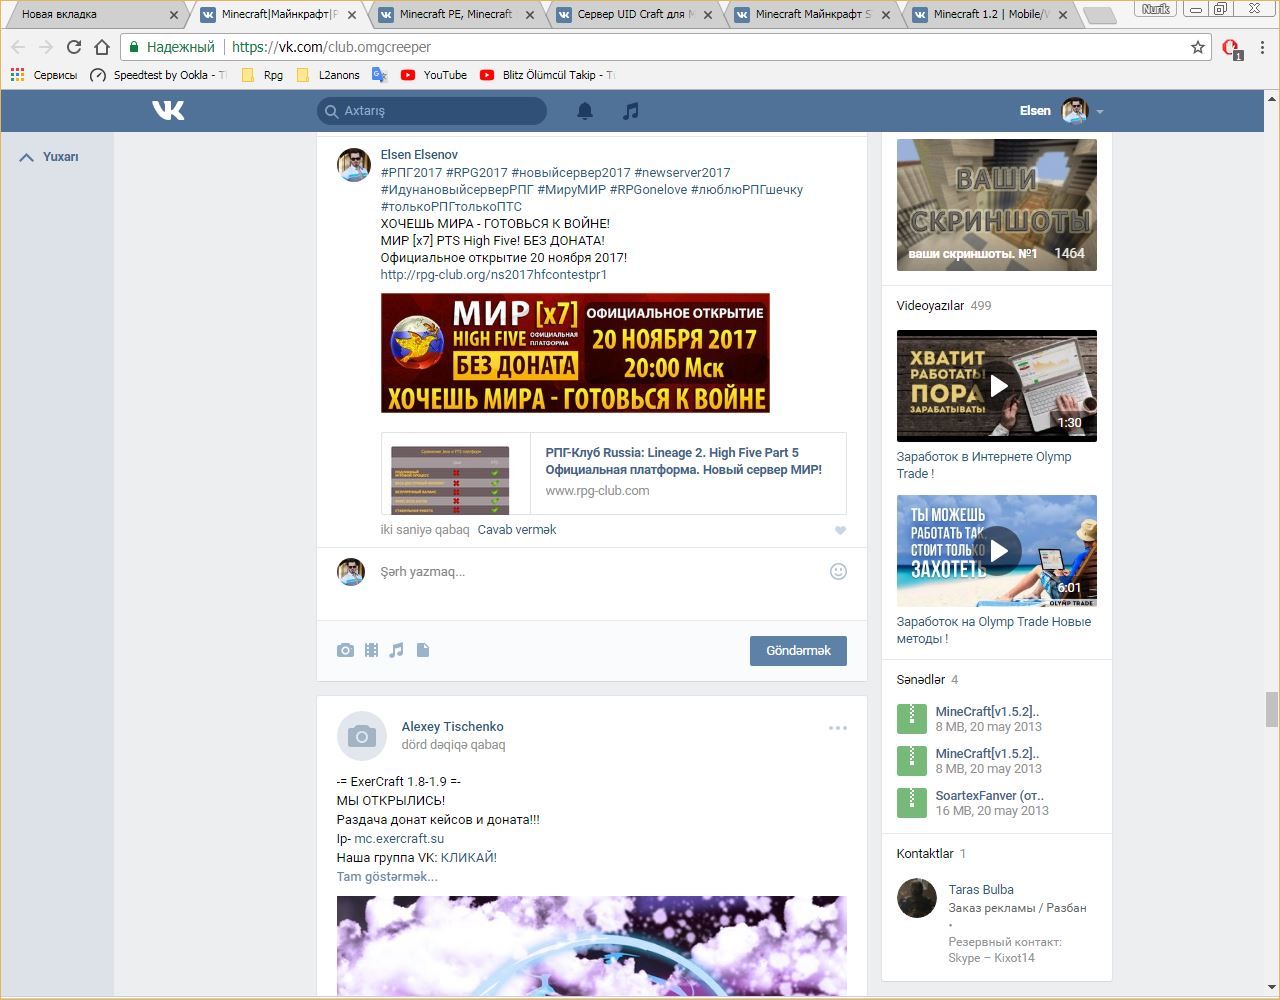Bookmark this page with the star icon

tap(1198, 47)
